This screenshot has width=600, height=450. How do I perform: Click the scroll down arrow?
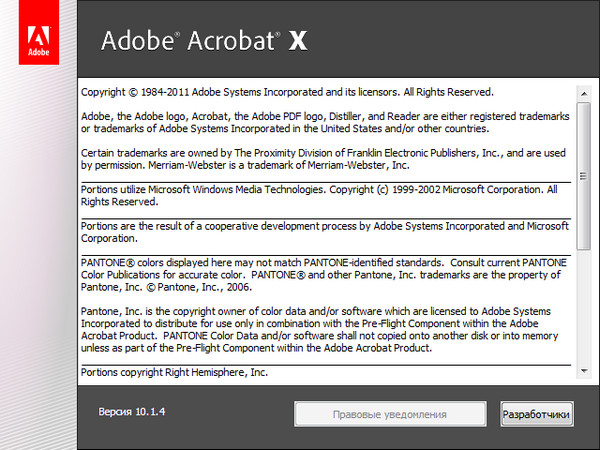pos(582,371)
